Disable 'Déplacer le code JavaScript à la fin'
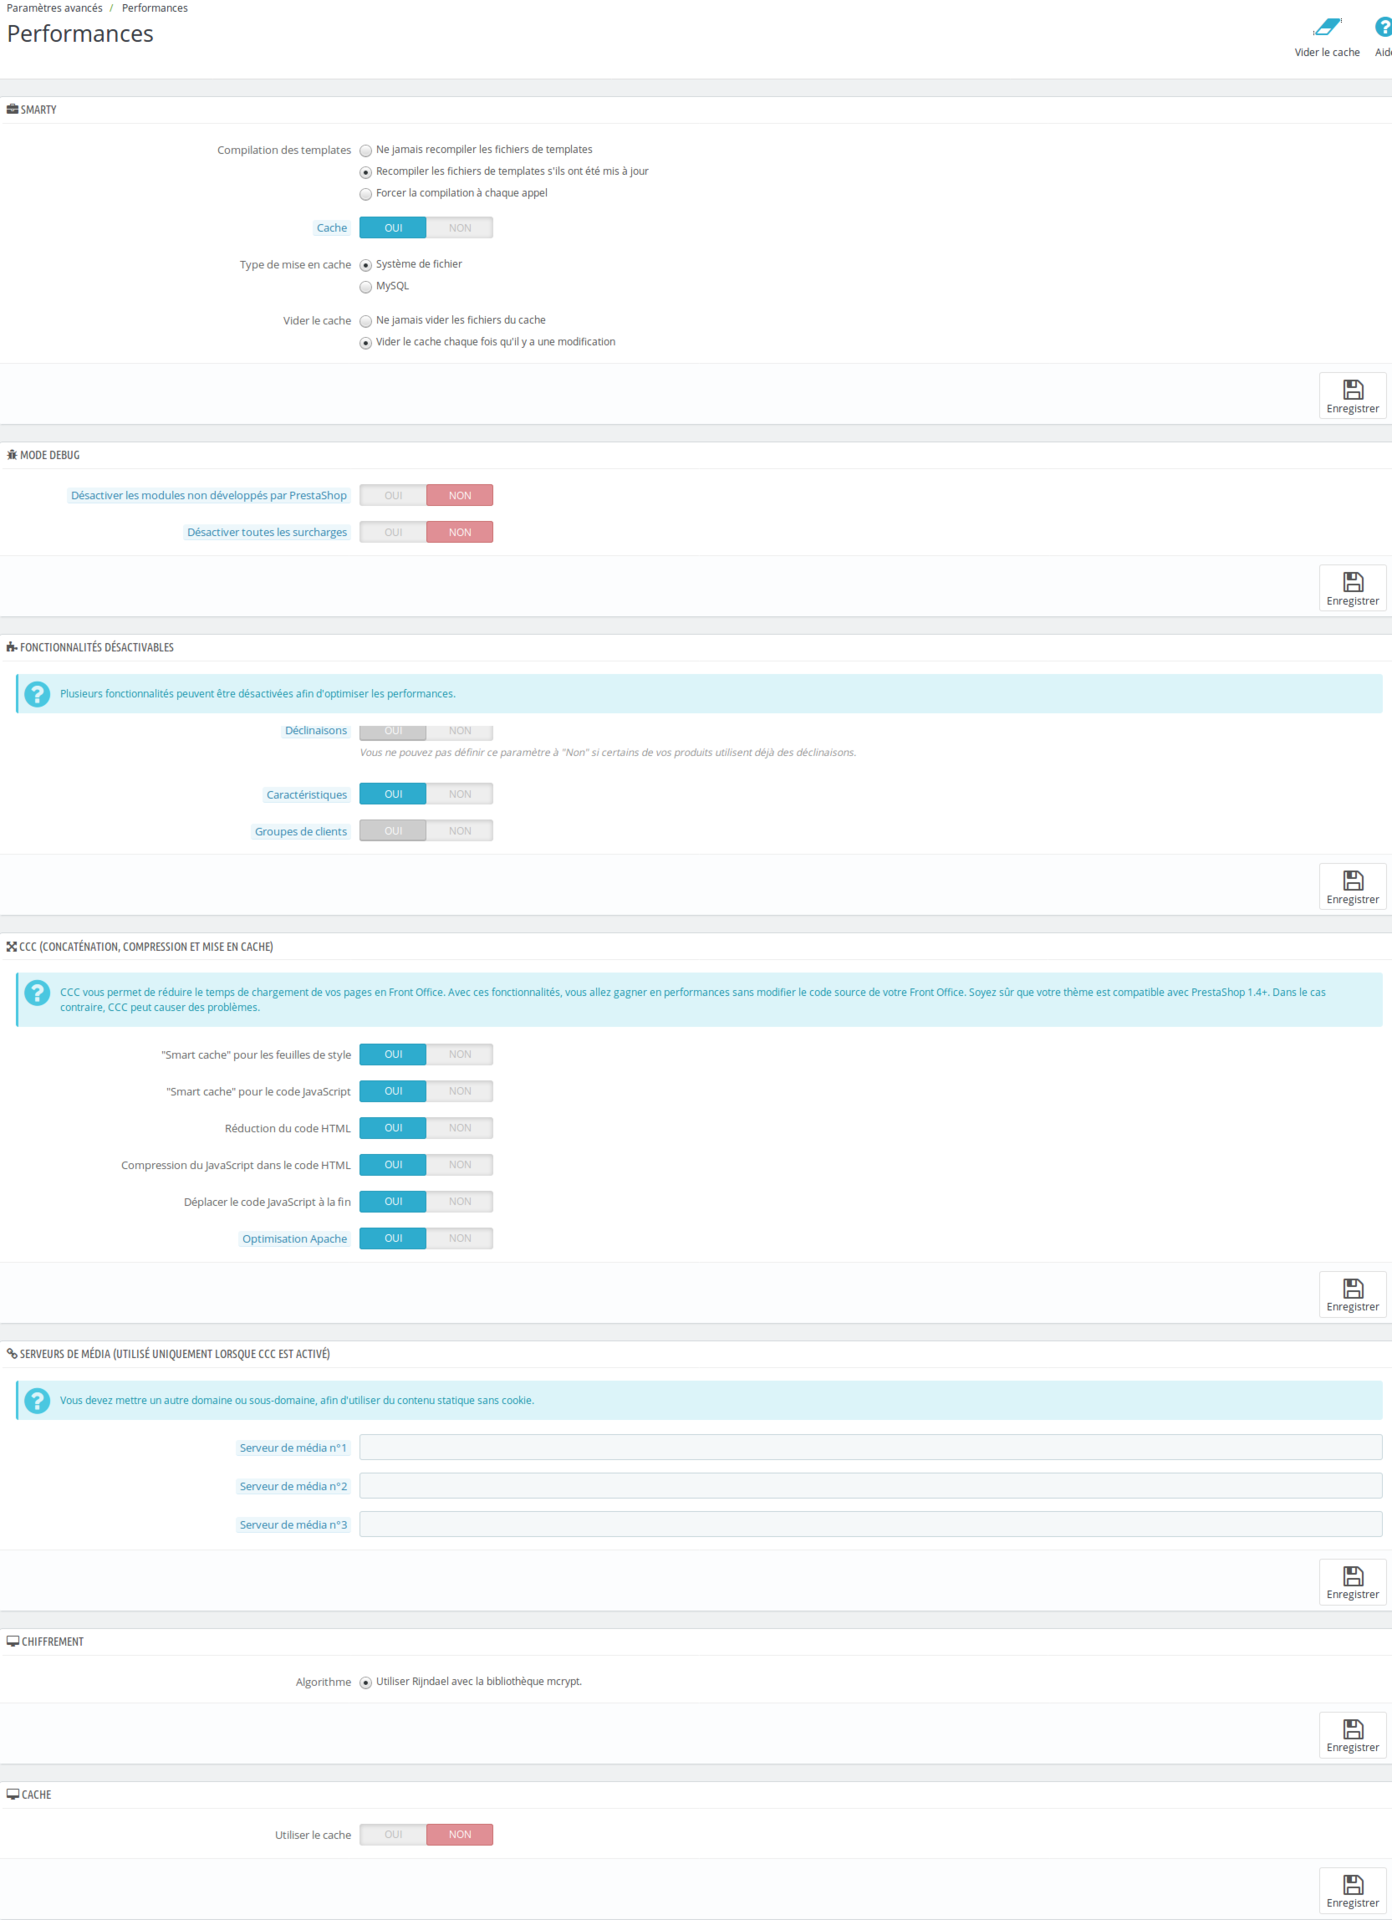The width and height of the screenshot is (1392, 1920). (460, 1201)
